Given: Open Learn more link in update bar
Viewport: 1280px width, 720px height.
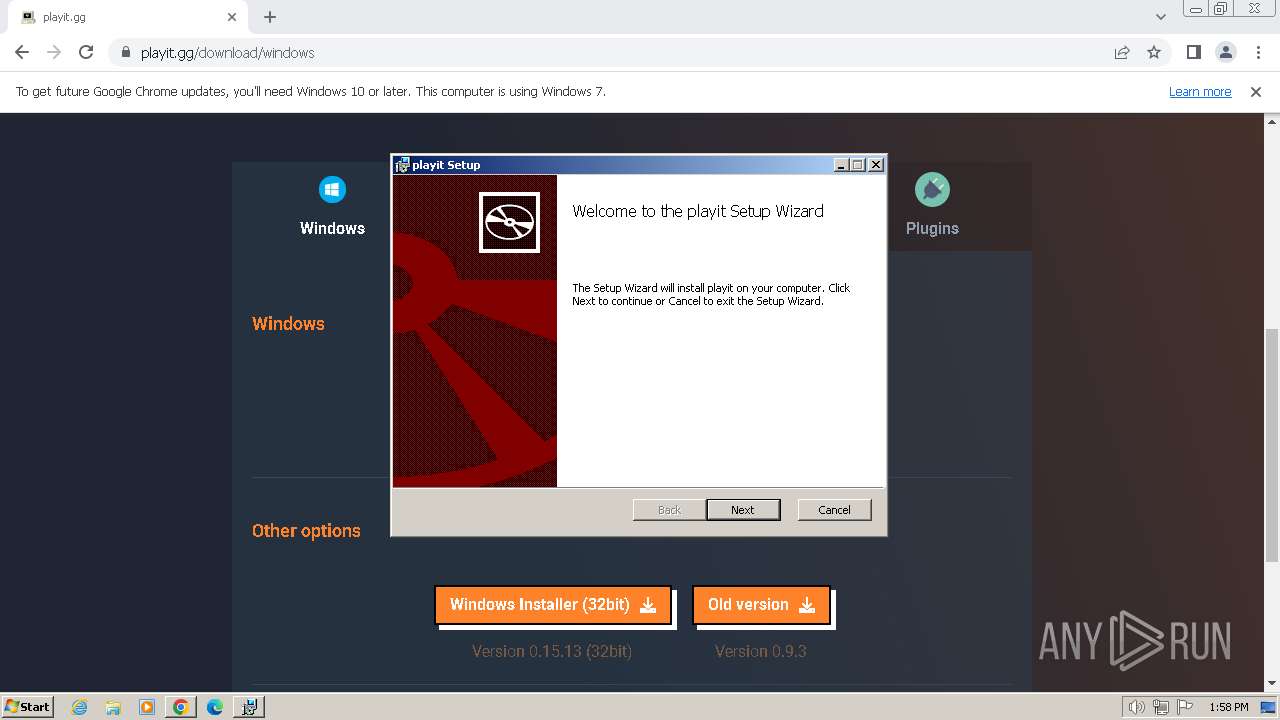Looking at the screenshot, I should (1200, 92).
